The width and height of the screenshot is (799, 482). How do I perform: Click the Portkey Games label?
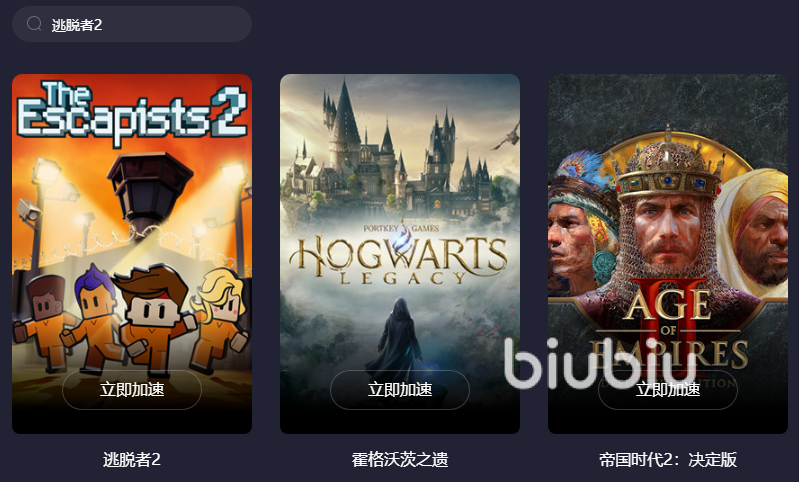point(401,228)
